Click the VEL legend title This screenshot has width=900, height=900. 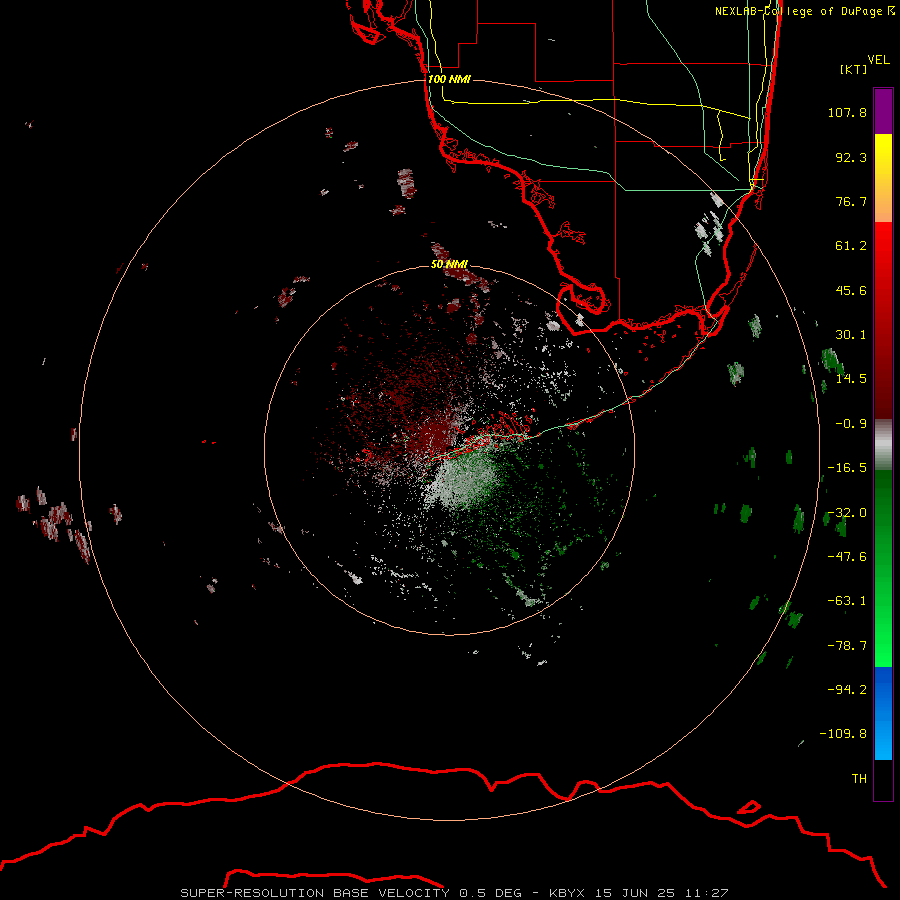coord(878,60)
